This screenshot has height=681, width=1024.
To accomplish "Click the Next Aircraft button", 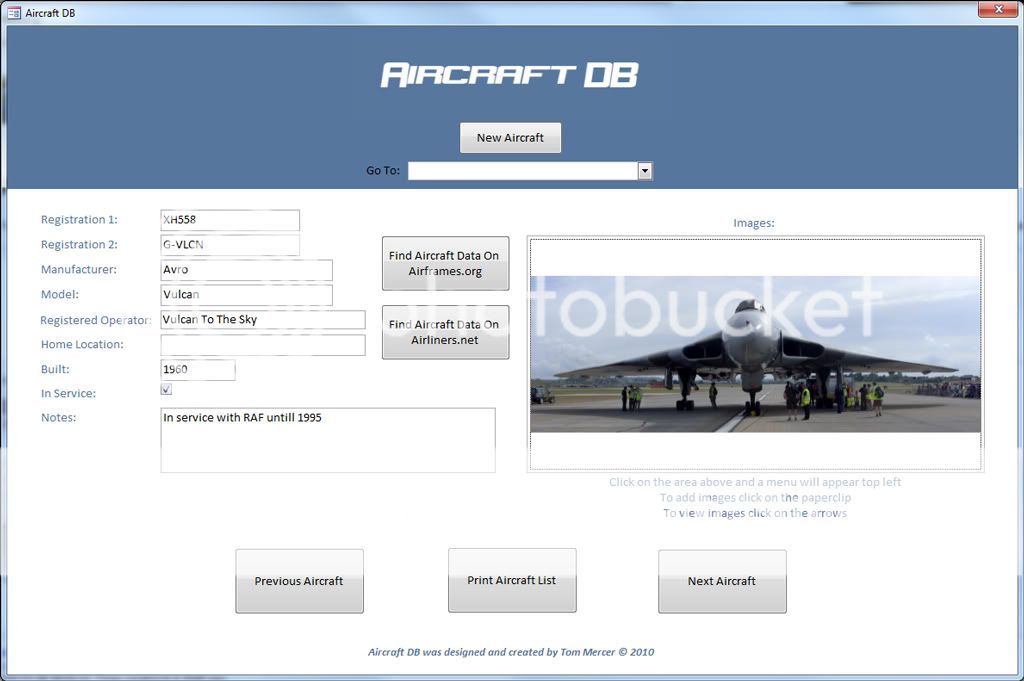I will [x=722, y=581].
